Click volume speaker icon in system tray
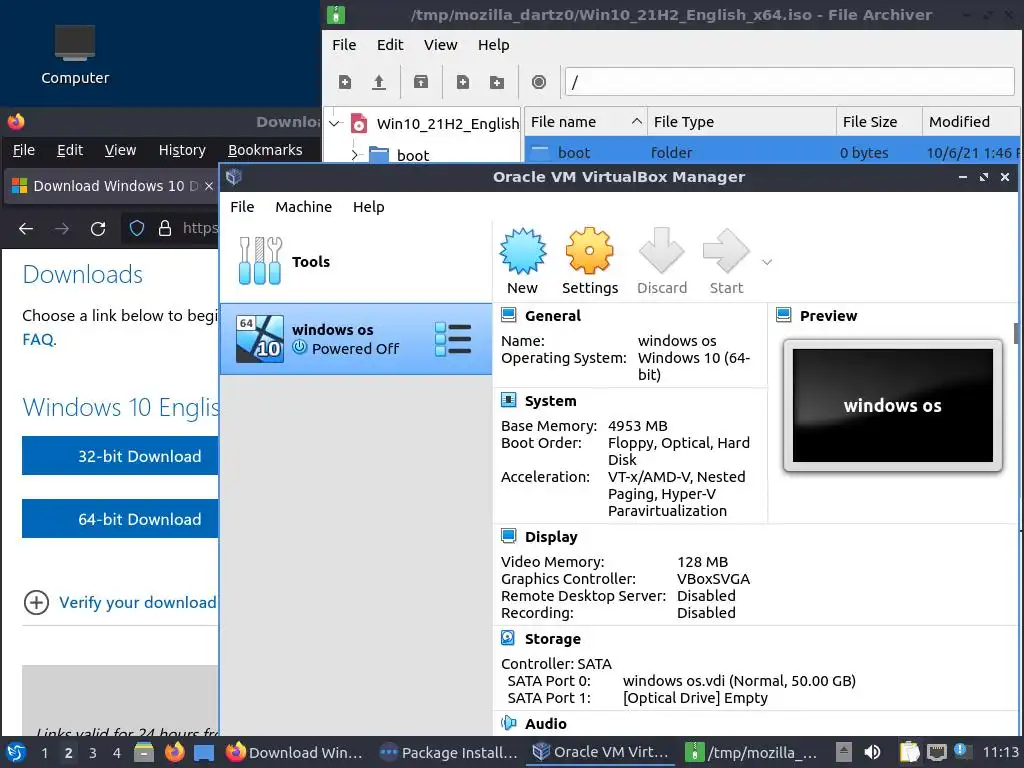 872,752
